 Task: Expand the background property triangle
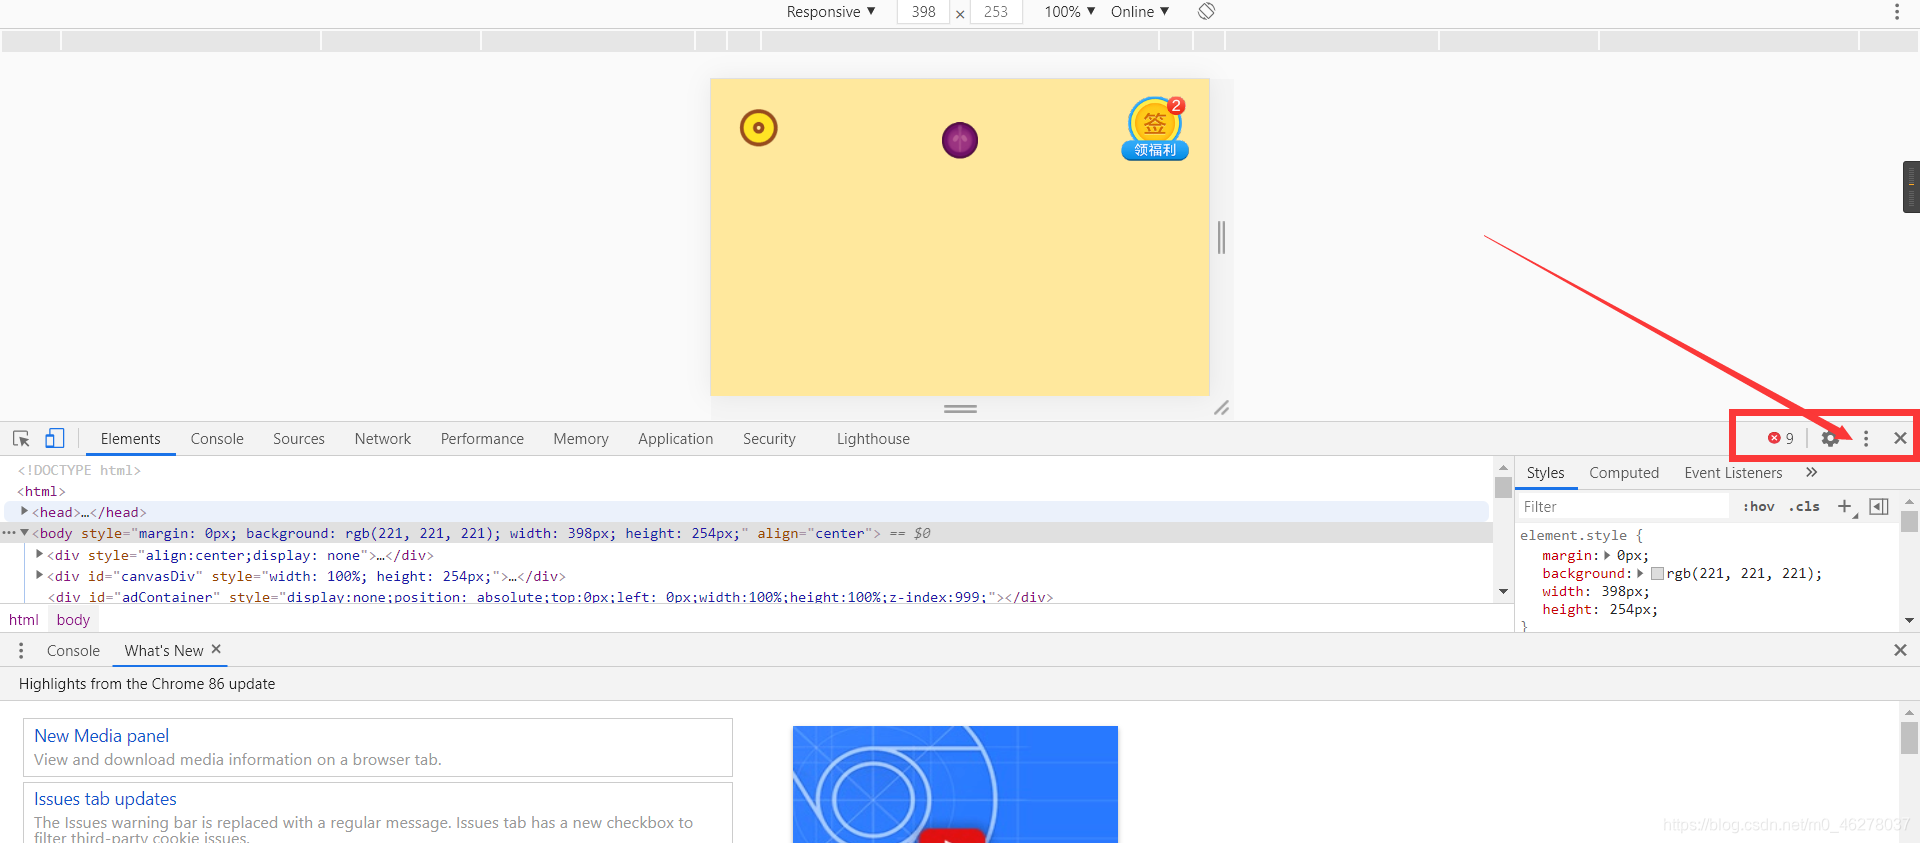click(x=1640, y=573)
